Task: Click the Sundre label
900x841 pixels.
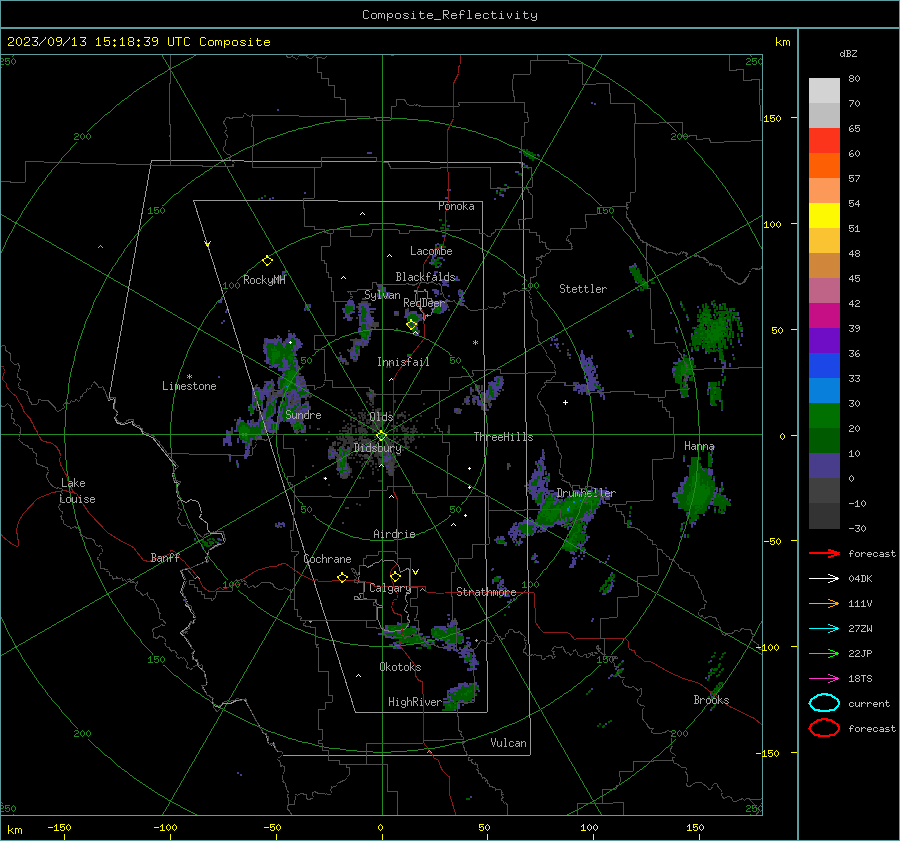Action: pos(303,415)
